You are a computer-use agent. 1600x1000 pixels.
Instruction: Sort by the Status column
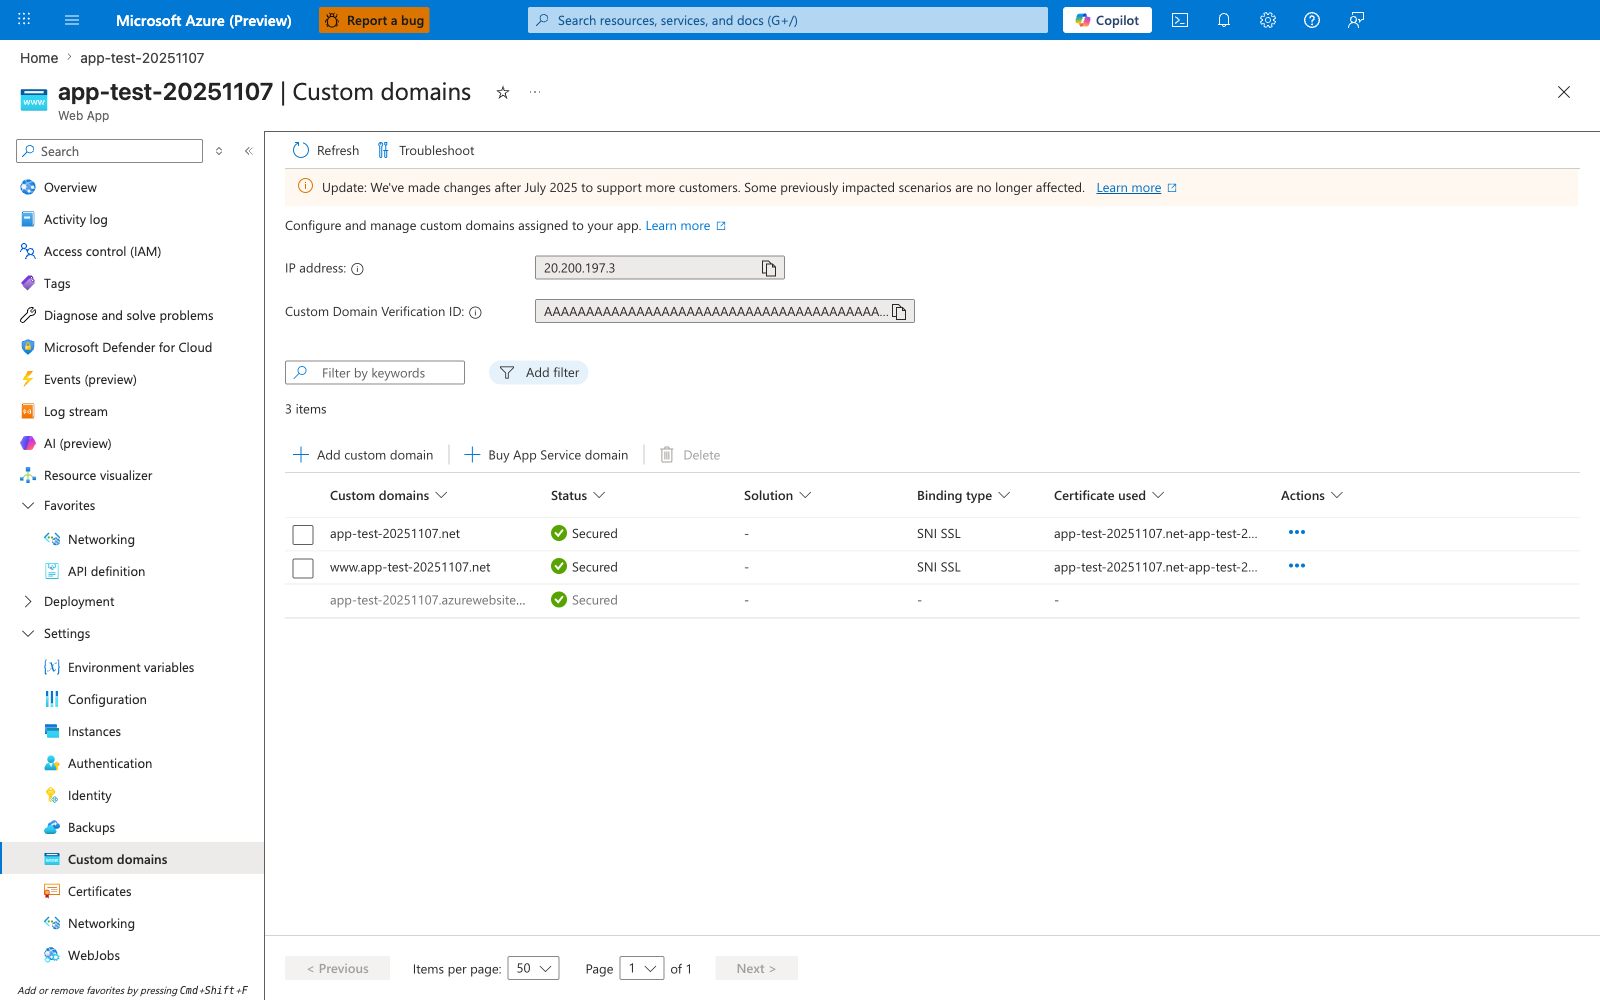tap(578, 496)
